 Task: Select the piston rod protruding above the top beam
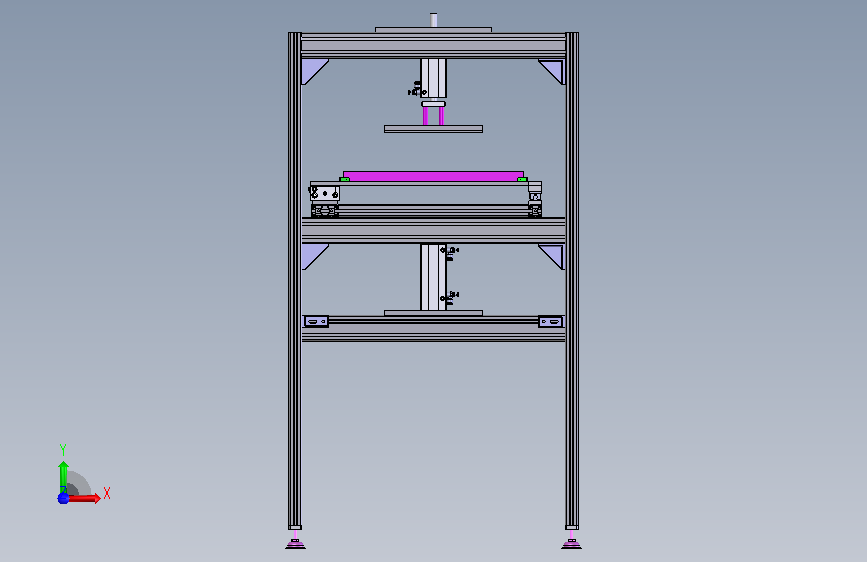[x=434, y=20]
